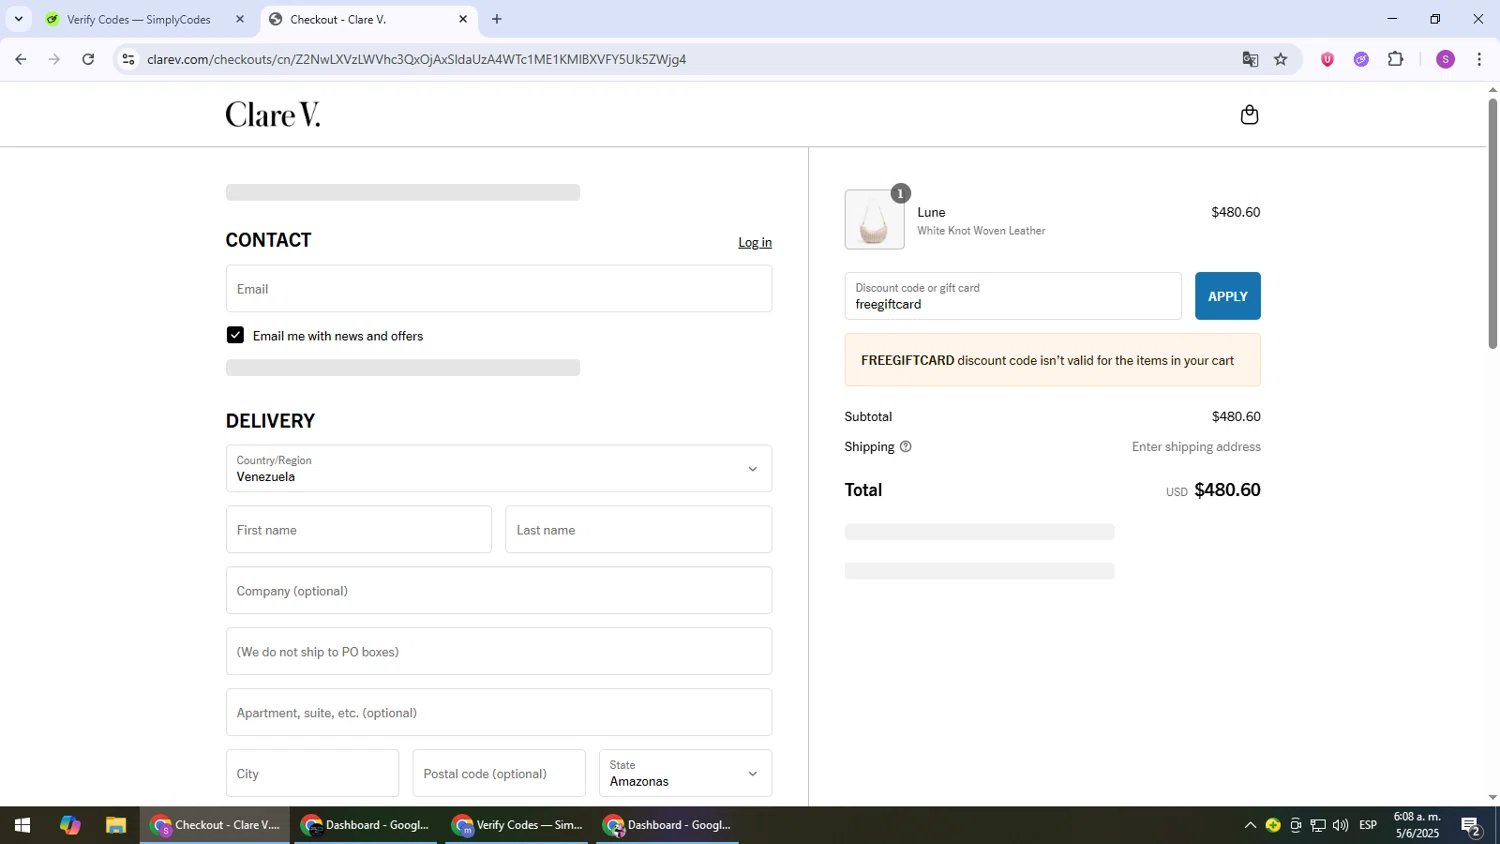Switch to Verify Codes taskbar window
Image resolution: width=1500 pixels, height=844 pixels.
[518, 825]
